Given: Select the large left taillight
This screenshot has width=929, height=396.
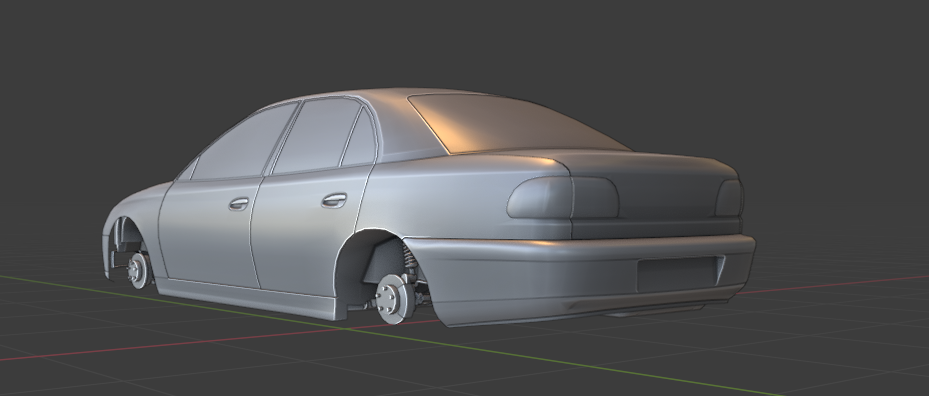Looking at the screenshot, I should coord(562,197).
